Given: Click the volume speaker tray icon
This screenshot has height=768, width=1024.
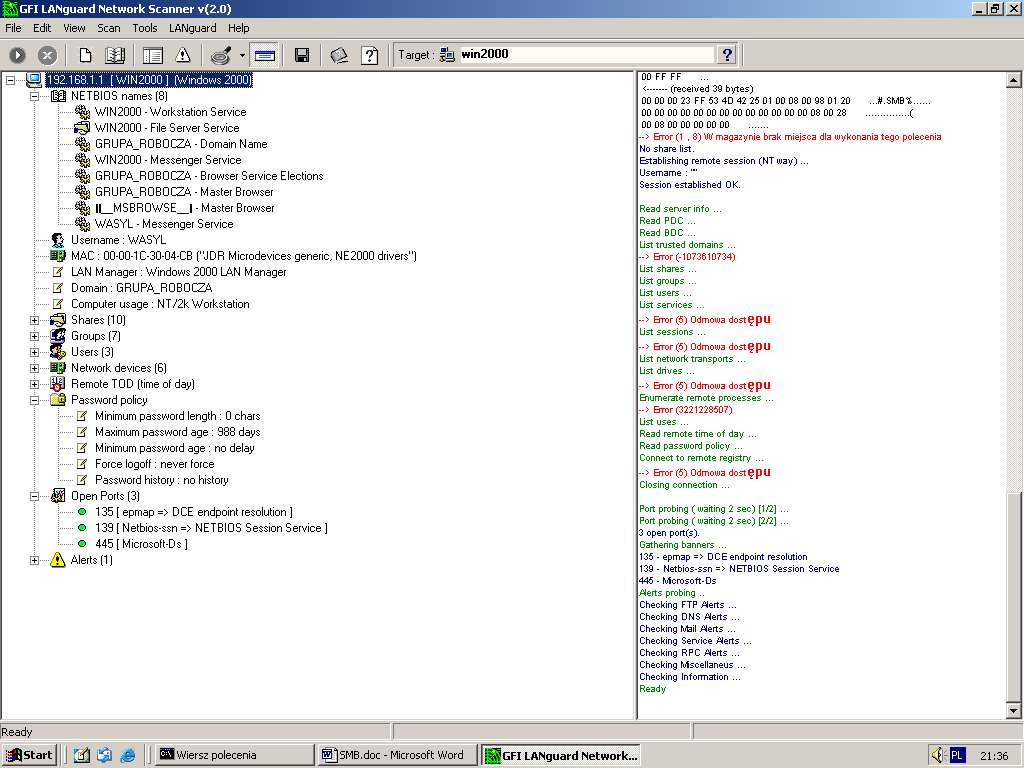Looking at the screenshot, I should [936, 756].
